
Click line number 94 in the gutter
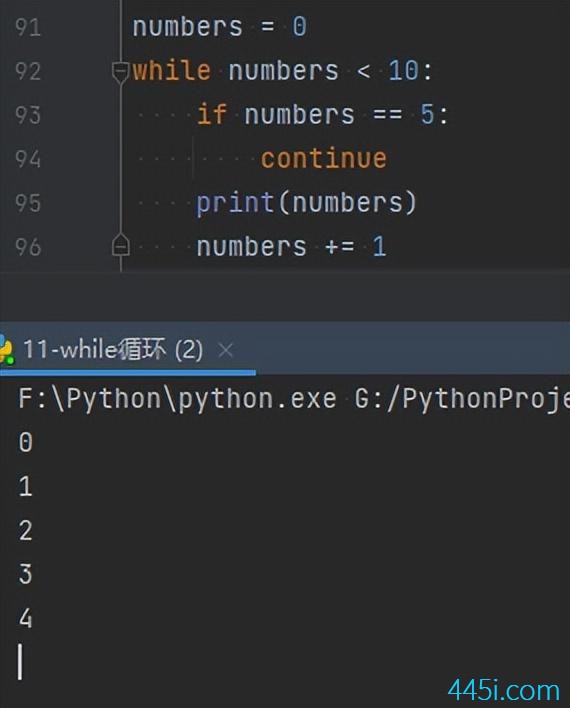click(x=28, y=159)
